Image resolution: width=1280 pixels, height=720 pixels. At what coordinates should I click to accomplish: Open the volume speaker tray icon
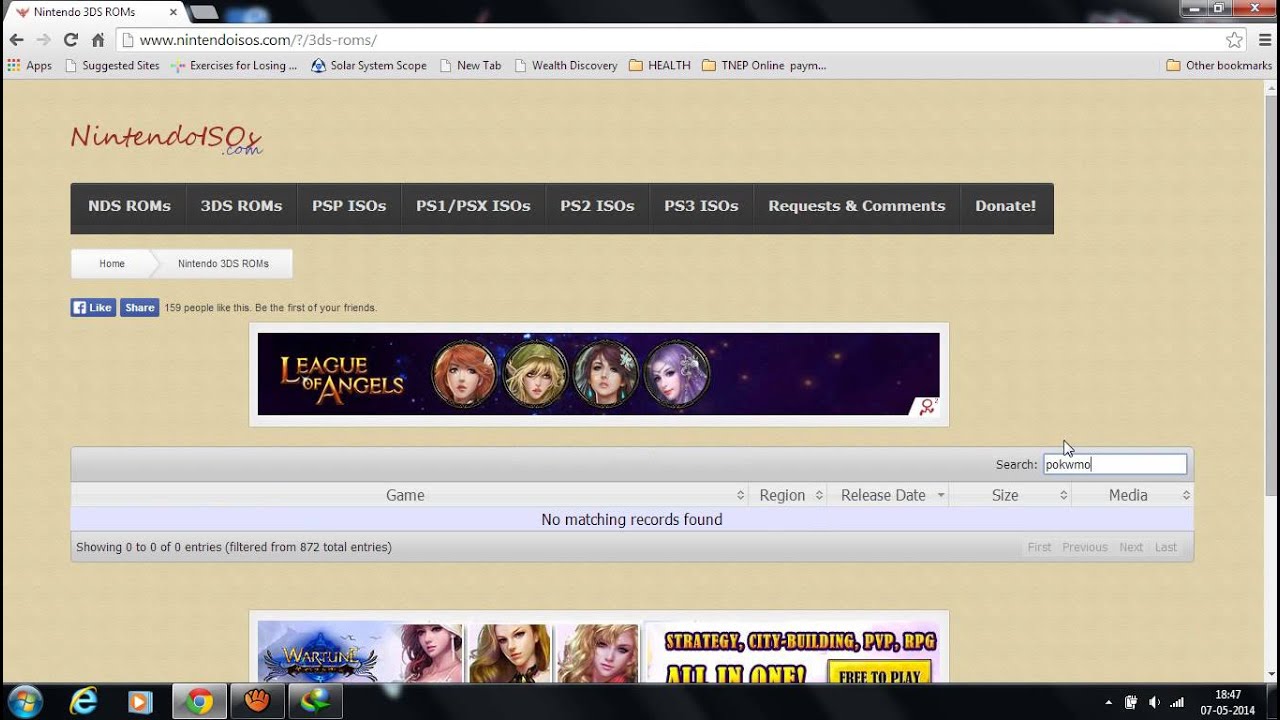pyautogui.click(x=1154, y=702)
